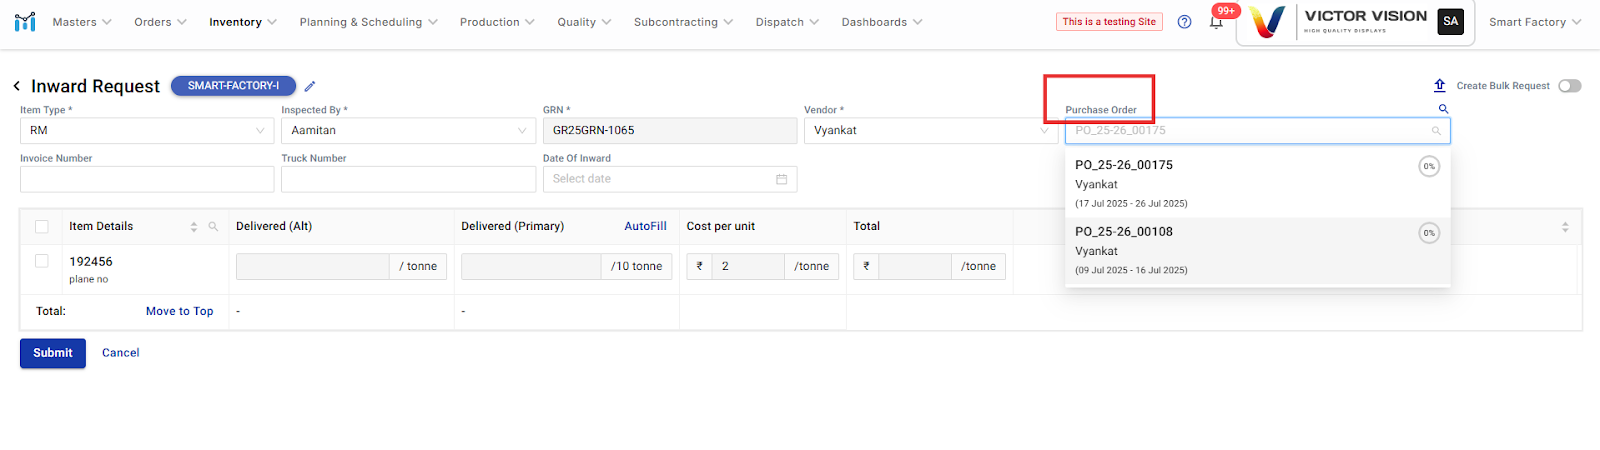The width and height of the screenshot is (1600, 450).
Task: Click the AutoFill link in Delivered column
Action: [645, 227]
